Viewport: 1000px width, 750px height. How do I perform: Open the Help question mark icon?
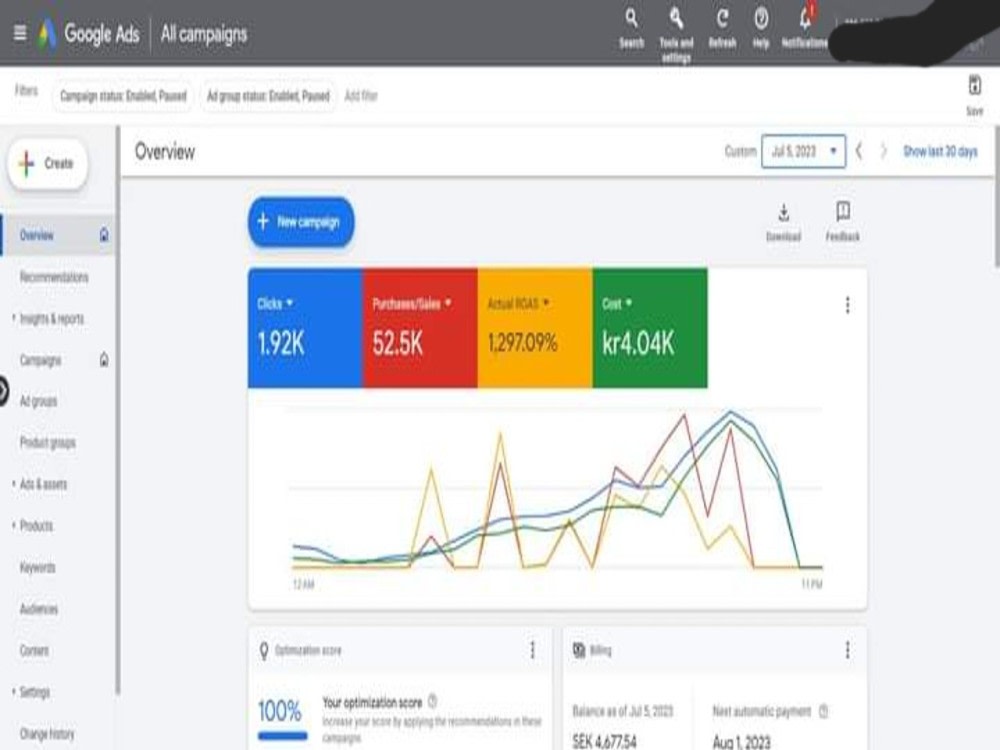pos(761,28)
